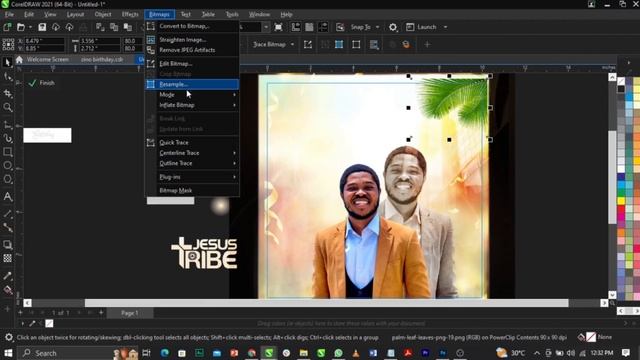The image size is (640, 360).
Task: Select the Shape tool
Action: coord(7,77)
